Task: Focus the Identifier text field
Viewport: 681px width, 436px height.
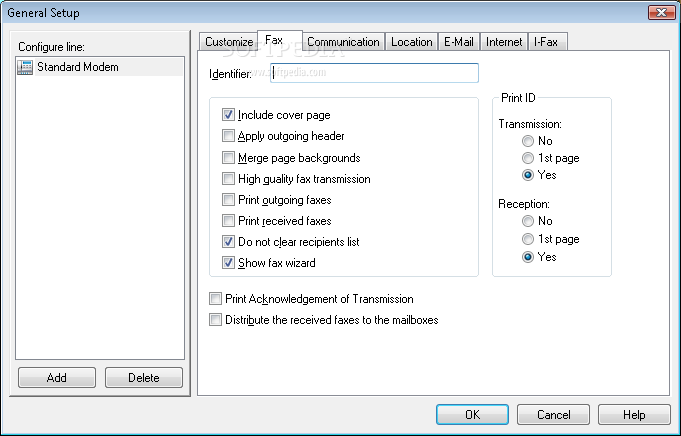Action: tap(374, 73)
